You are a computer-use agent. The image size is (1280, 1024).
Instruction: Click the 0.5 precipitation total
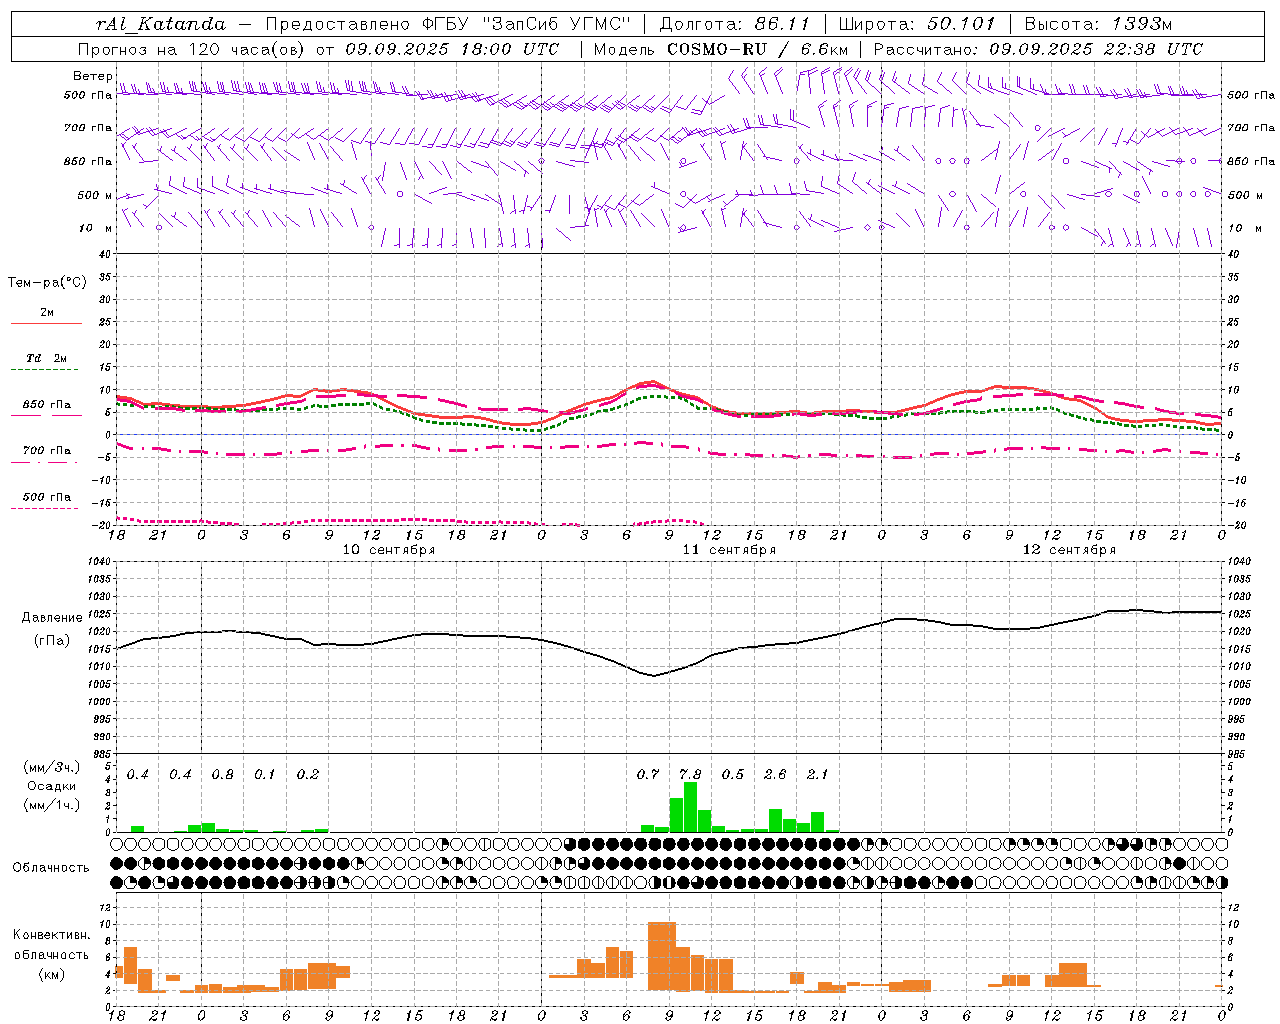pyautogui.click(x=733, y=774)
